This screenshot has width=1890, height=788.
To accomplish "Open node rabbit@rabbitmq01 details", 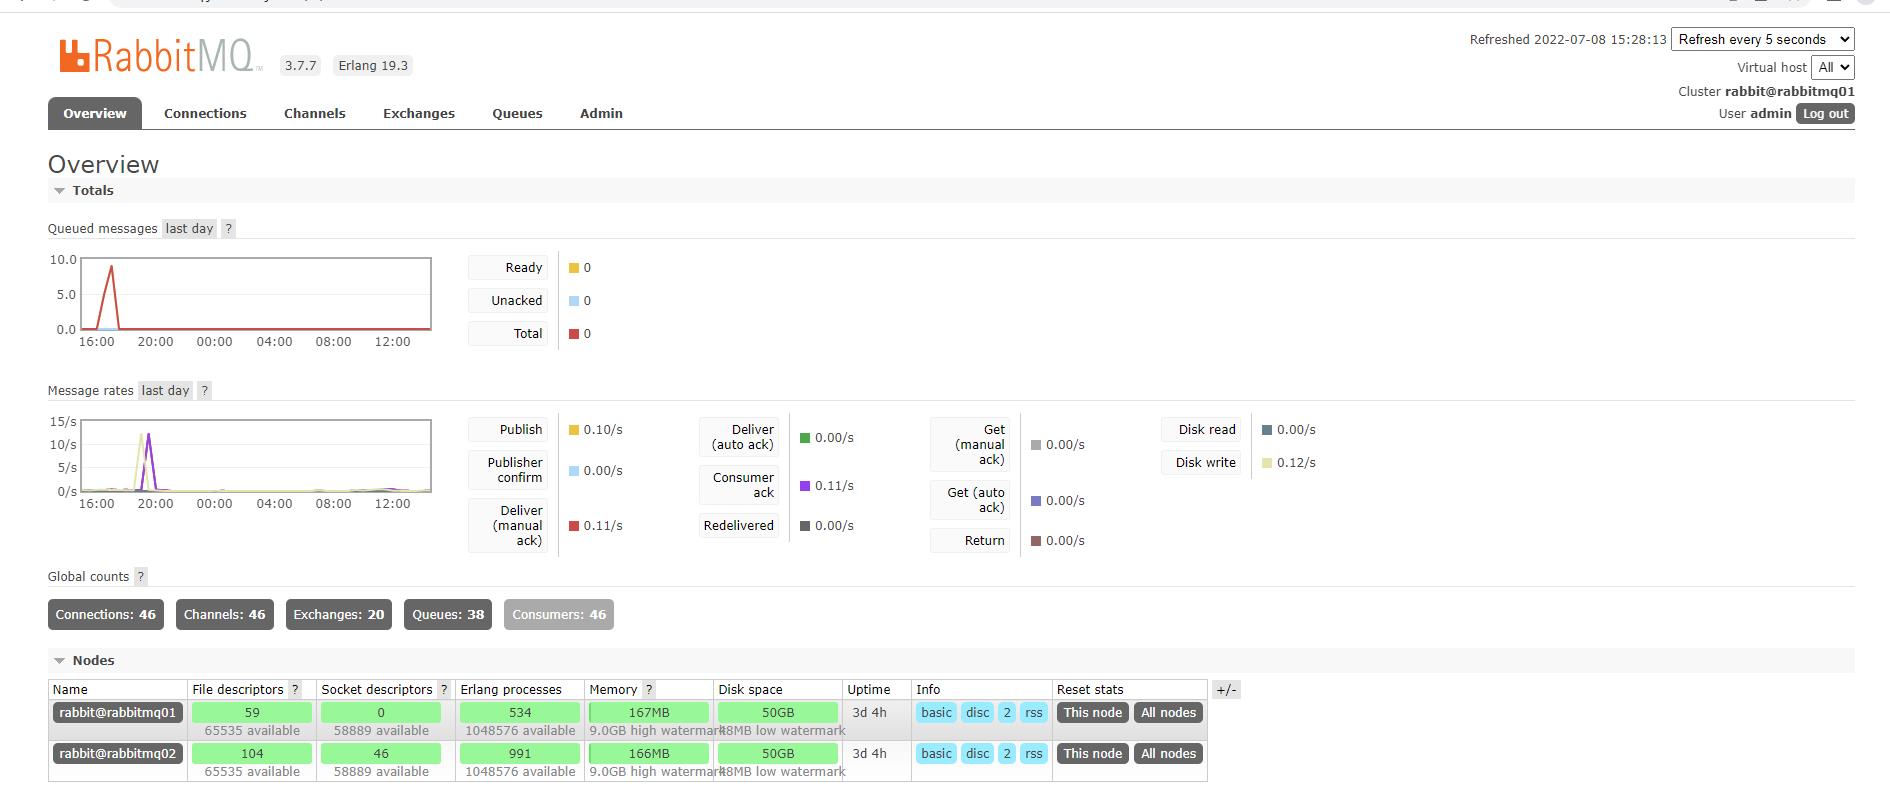I will coord(118,712).
